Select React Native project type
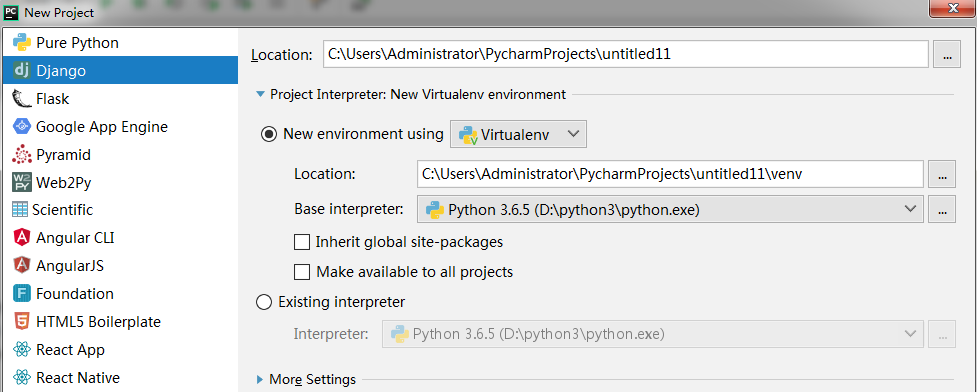 coord(120,378)
